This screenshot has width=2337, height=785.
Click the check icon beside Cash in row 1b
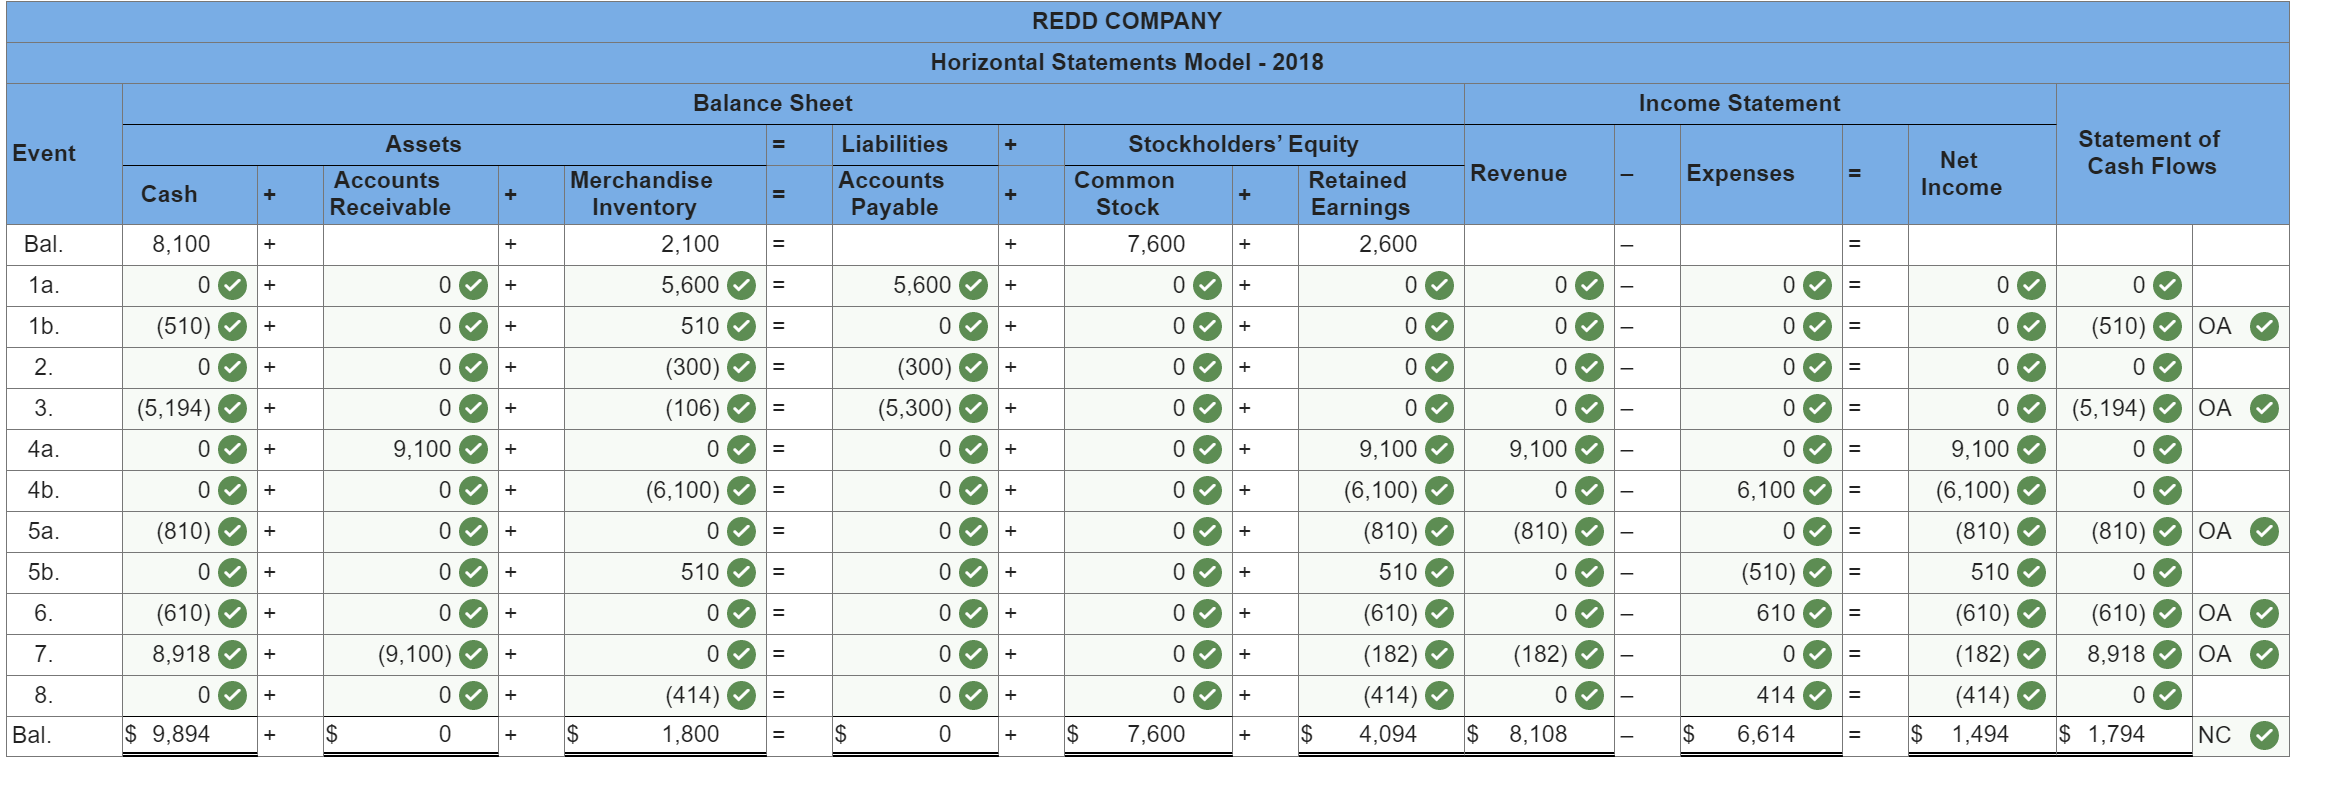[x=232, y=326]
